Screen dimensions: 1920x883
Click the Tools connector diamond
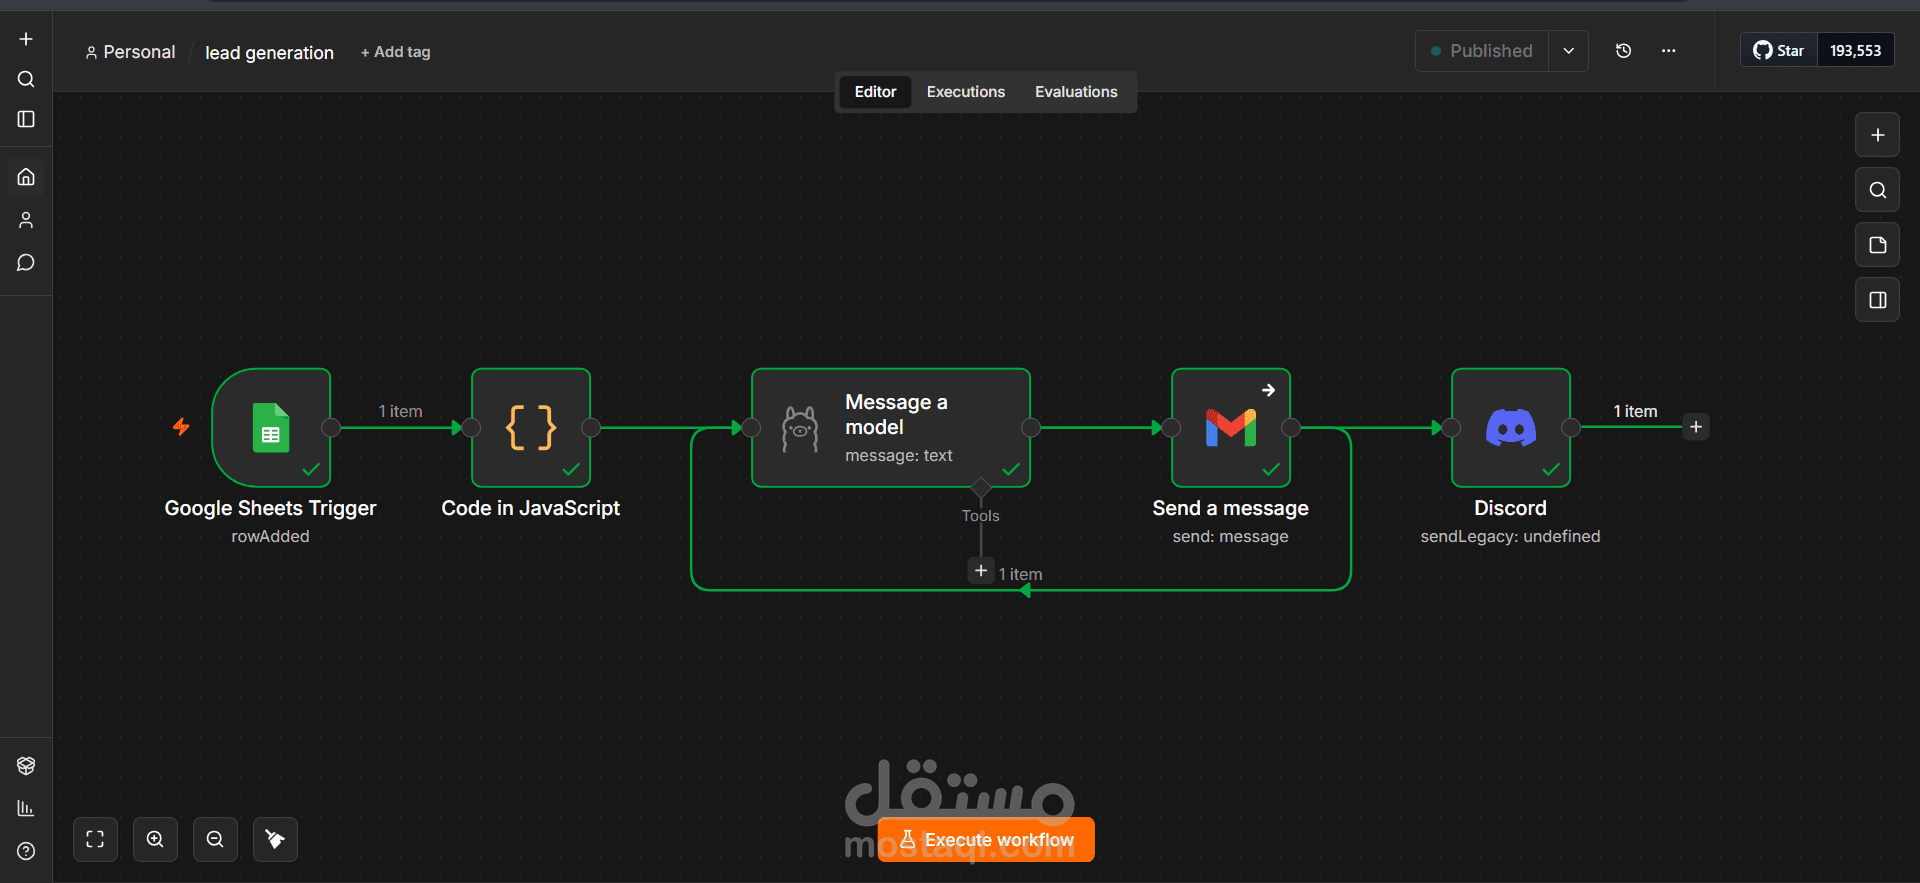(x=981, y=488)
